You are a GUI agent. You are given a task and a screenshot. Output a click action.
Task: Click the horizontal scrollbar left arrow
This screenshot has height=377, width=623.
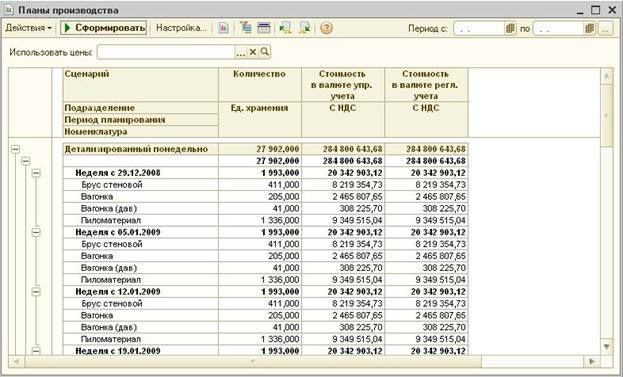16,362
